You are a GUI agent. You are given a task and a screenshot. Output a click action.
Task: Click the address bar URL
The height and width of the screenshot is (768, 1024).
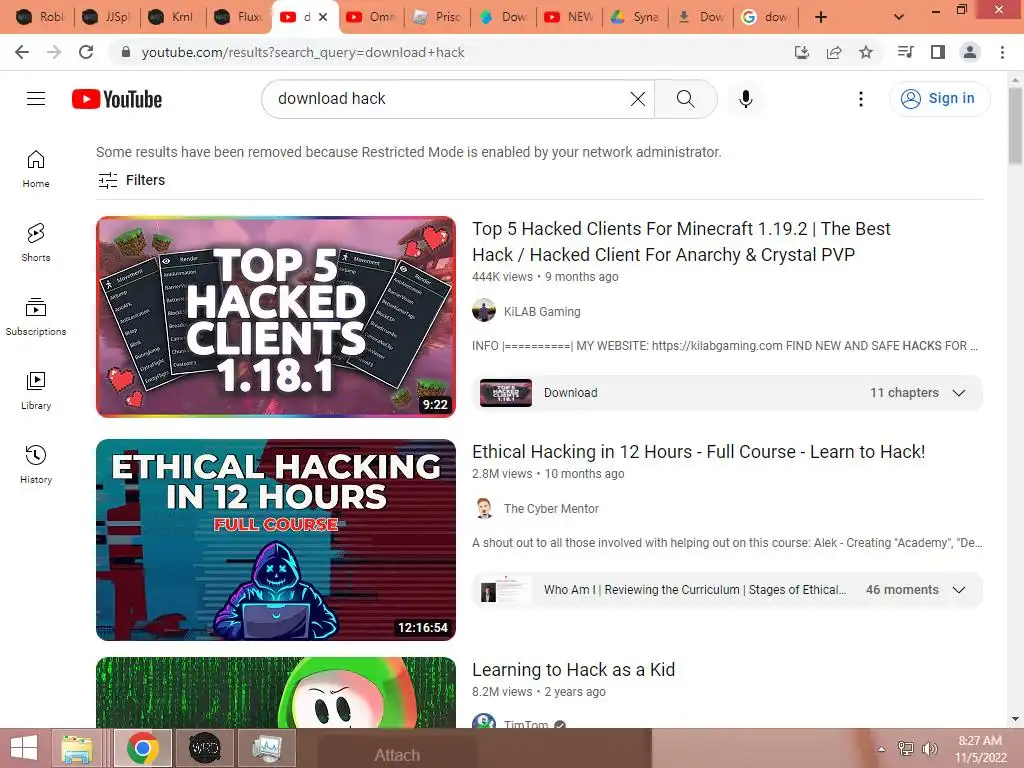pyautogui.click(x=303, y=52)
